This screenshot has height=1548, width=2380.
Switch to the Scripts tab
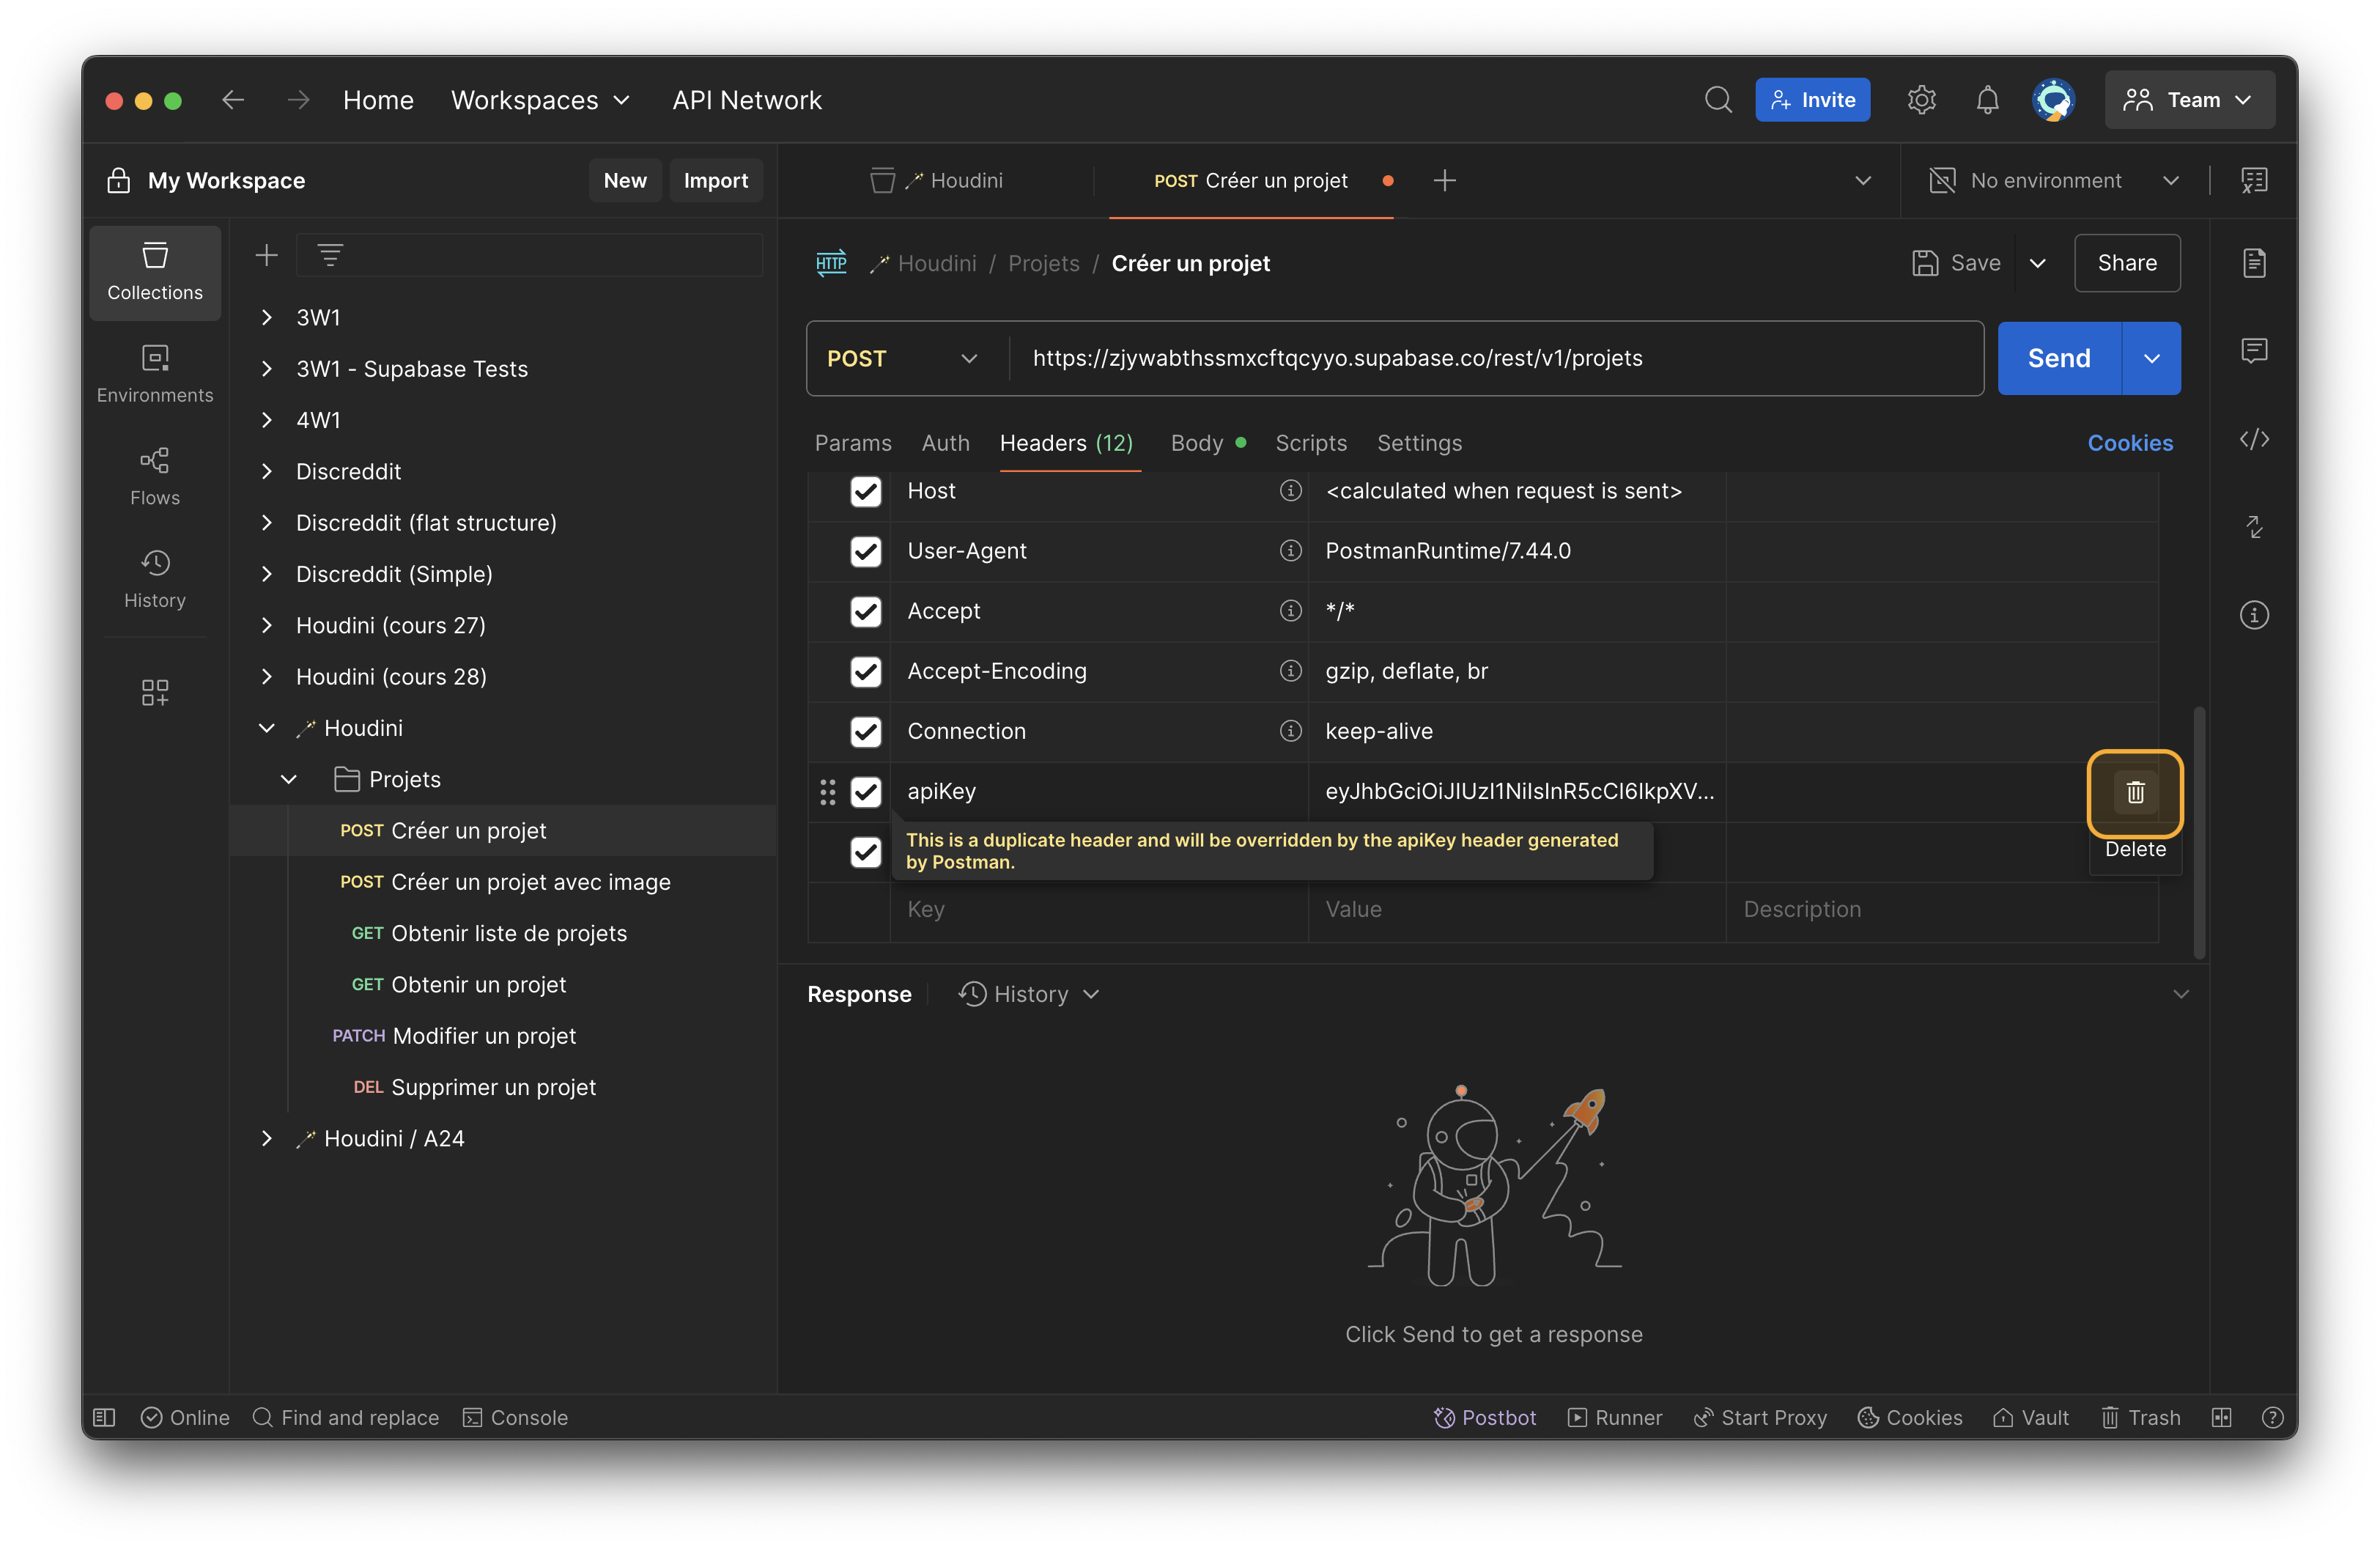1310,443
